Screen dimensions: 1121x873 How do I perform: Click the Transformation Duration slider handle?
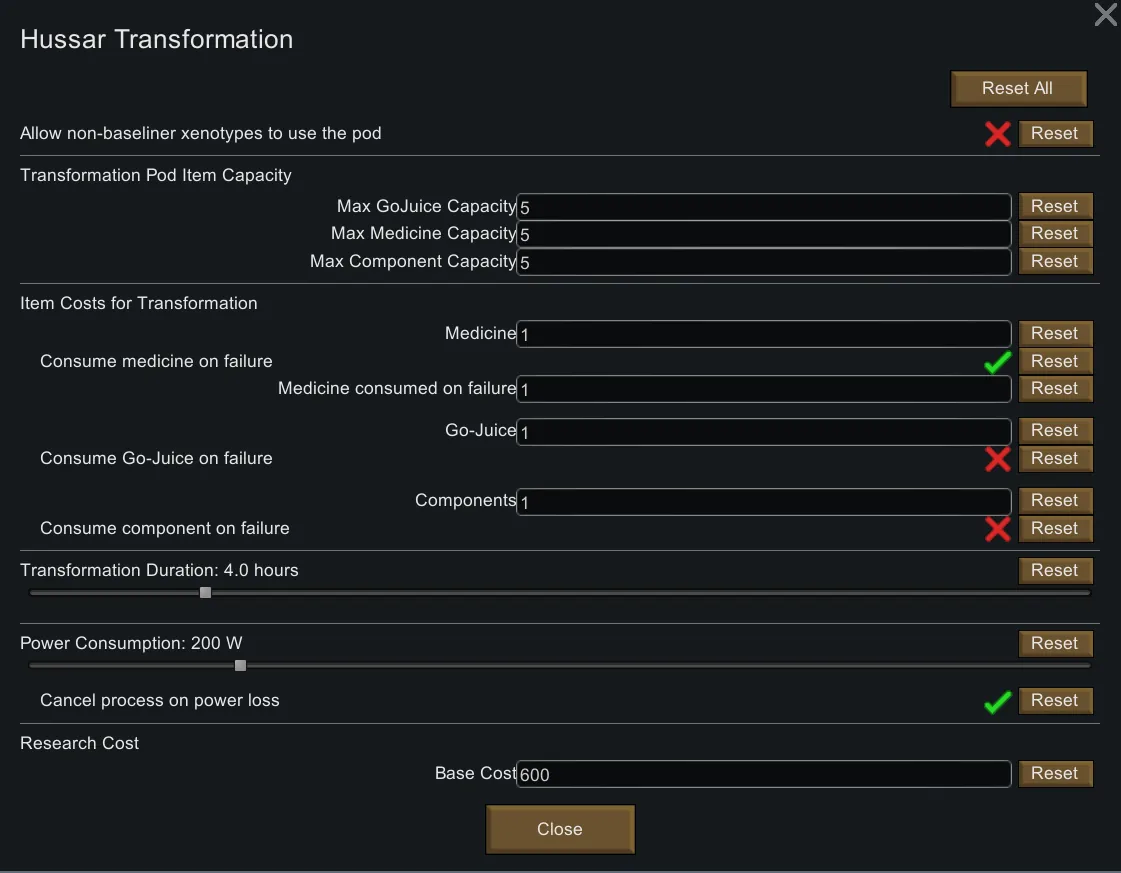click(x=205, y=592)
